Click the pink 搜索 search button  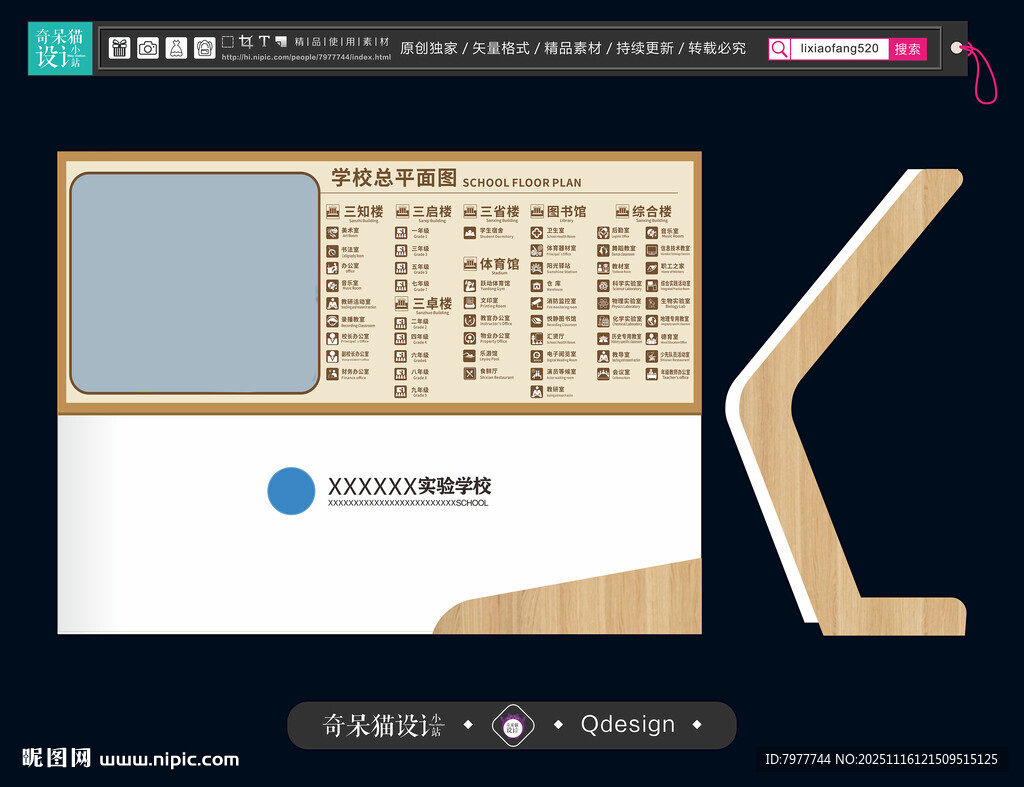[x=907, y=49]
